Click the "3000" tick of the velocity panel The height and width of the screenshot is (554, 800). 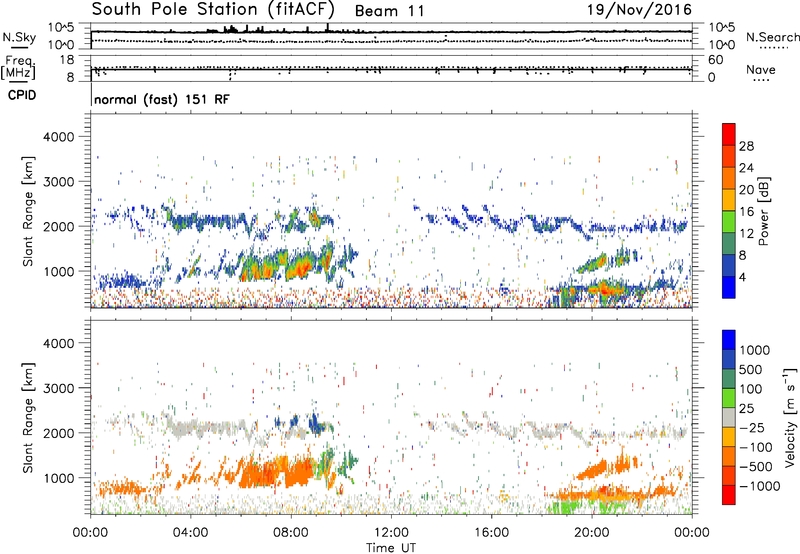tap(59, 388)
